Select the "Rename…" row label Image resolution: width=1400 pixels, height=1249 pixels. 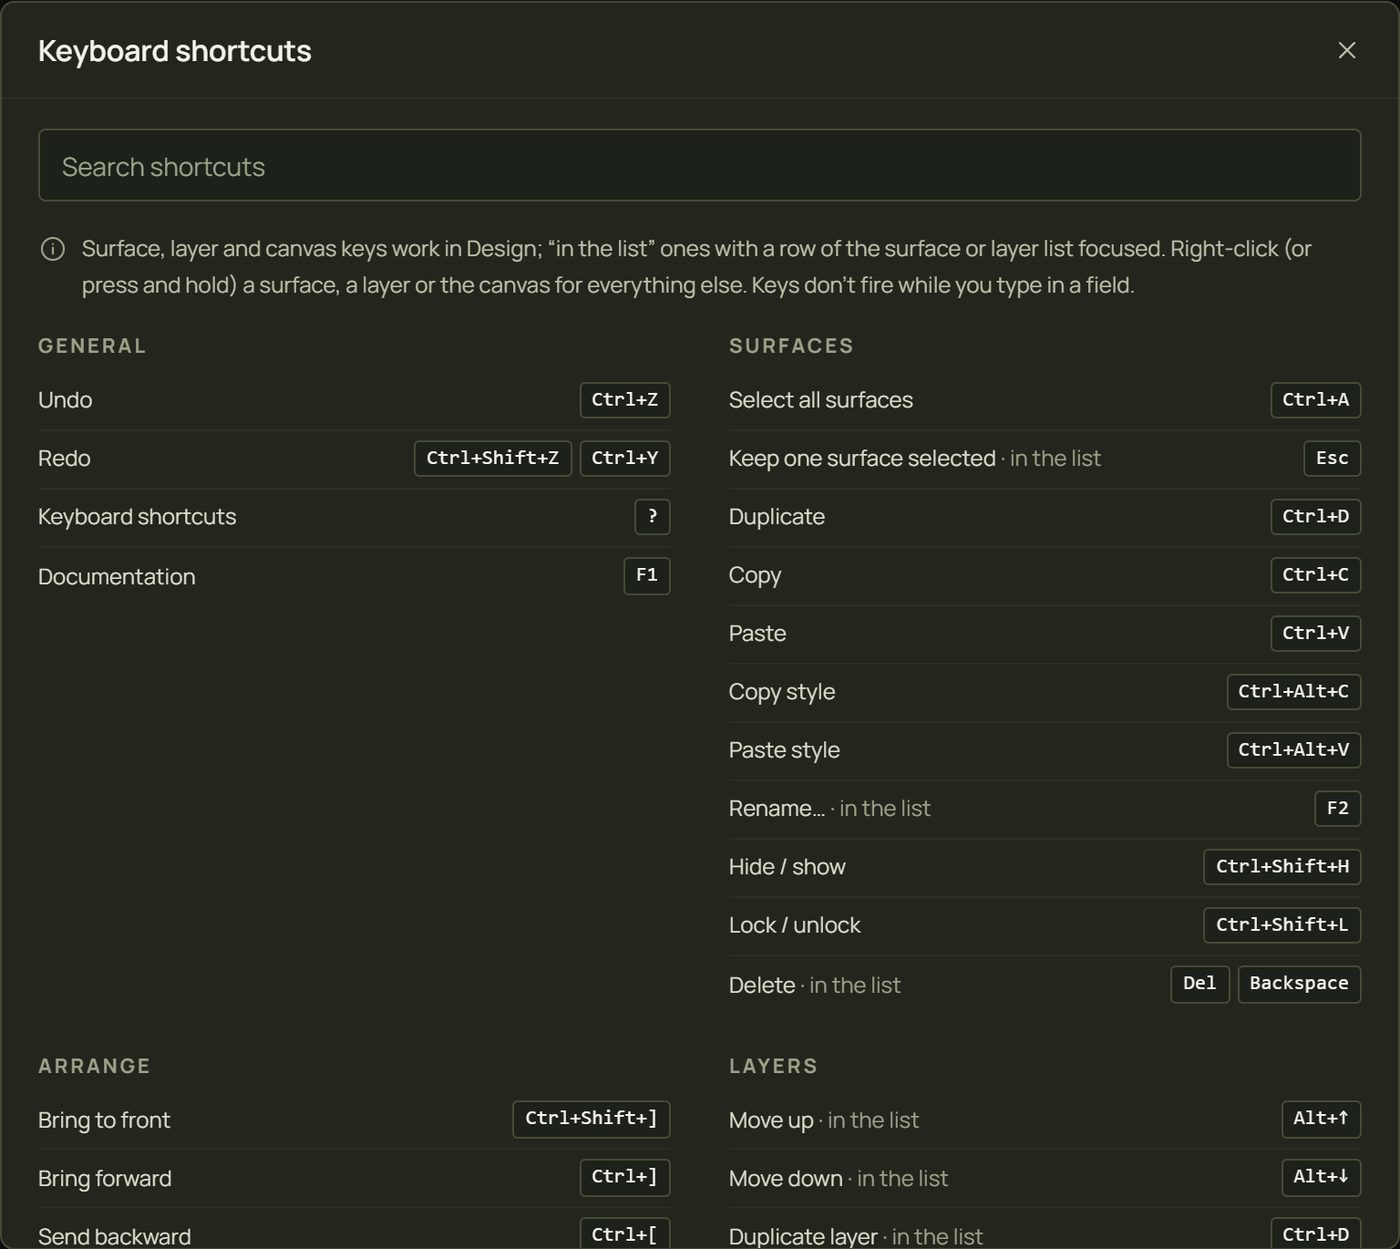(x=777, y=808)
